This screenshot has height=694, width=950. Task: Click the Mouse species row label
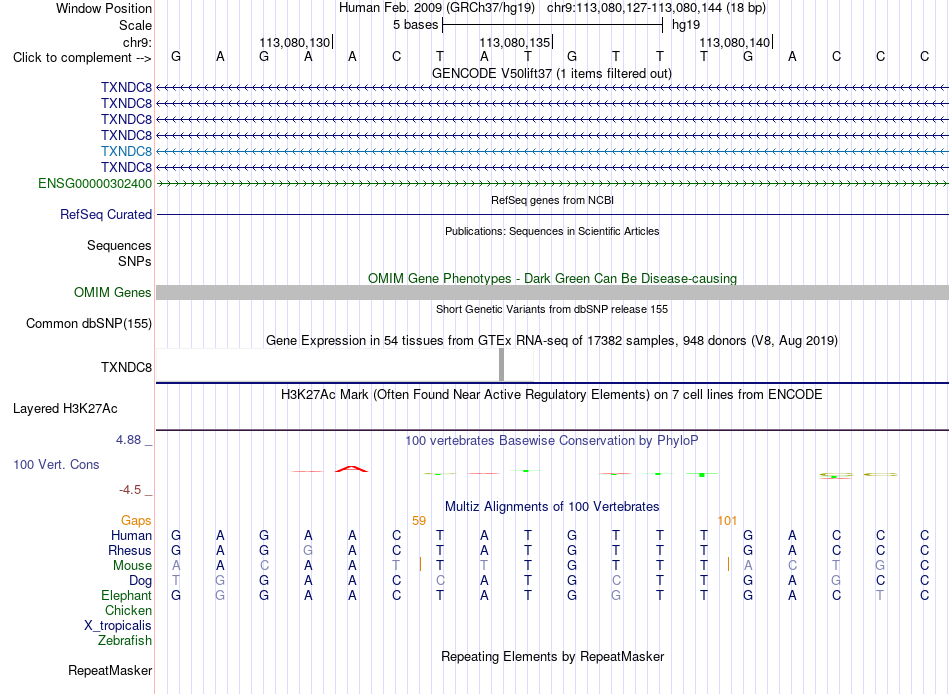[x=132, y=566]
